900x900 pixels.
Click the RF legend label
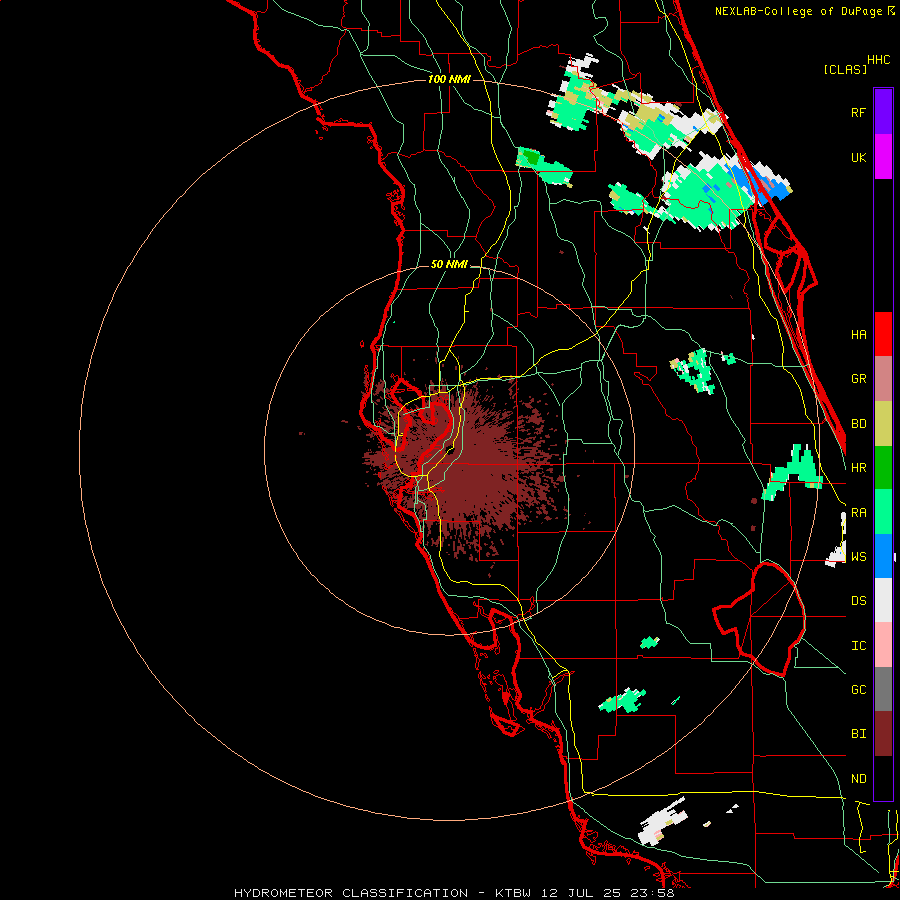858,112
